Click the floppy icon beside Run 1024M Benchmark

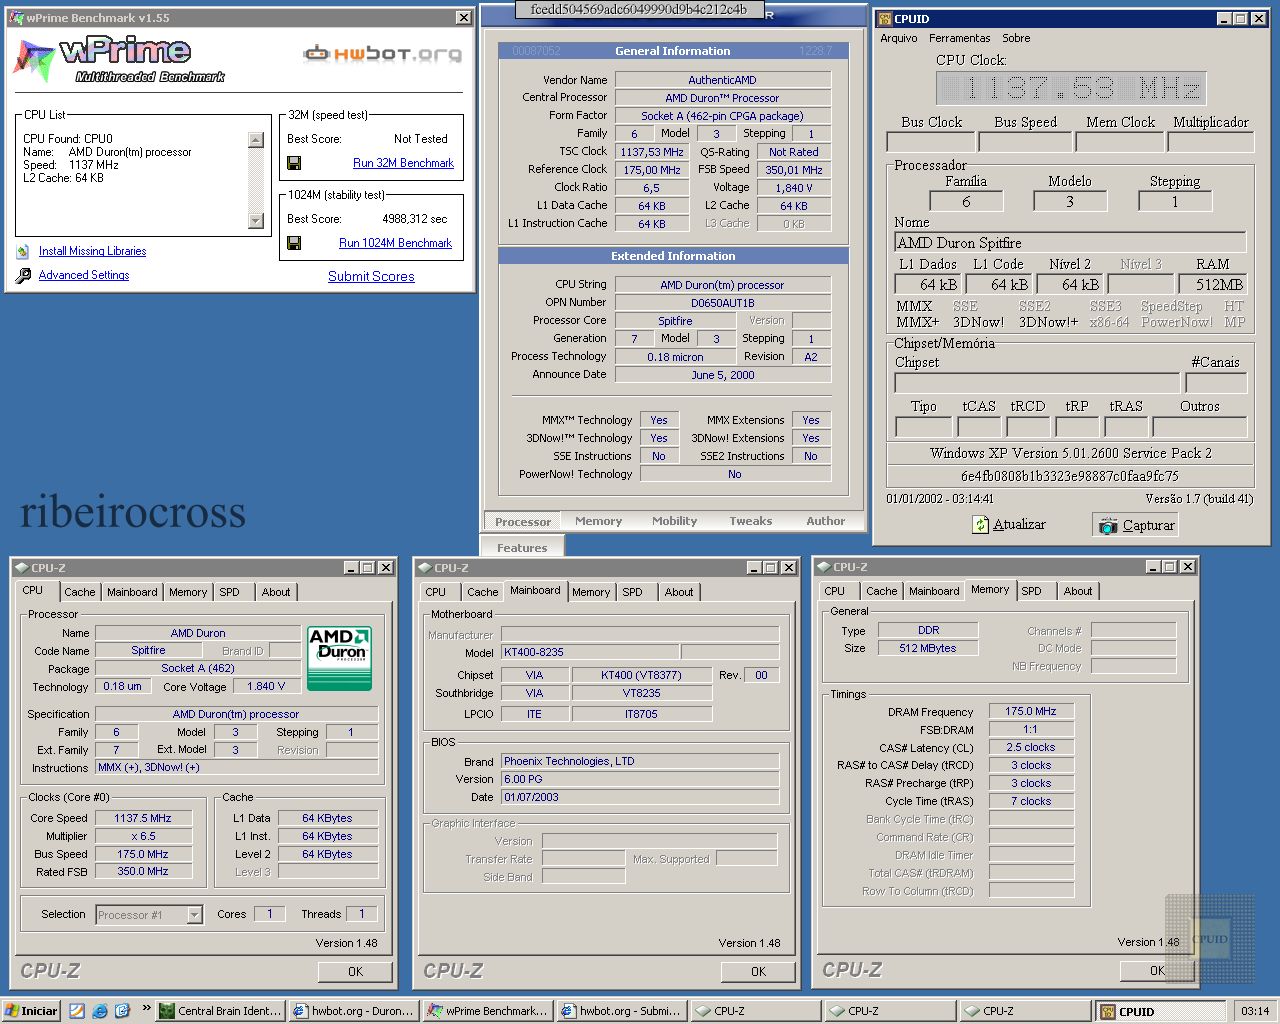coord(294,243)
